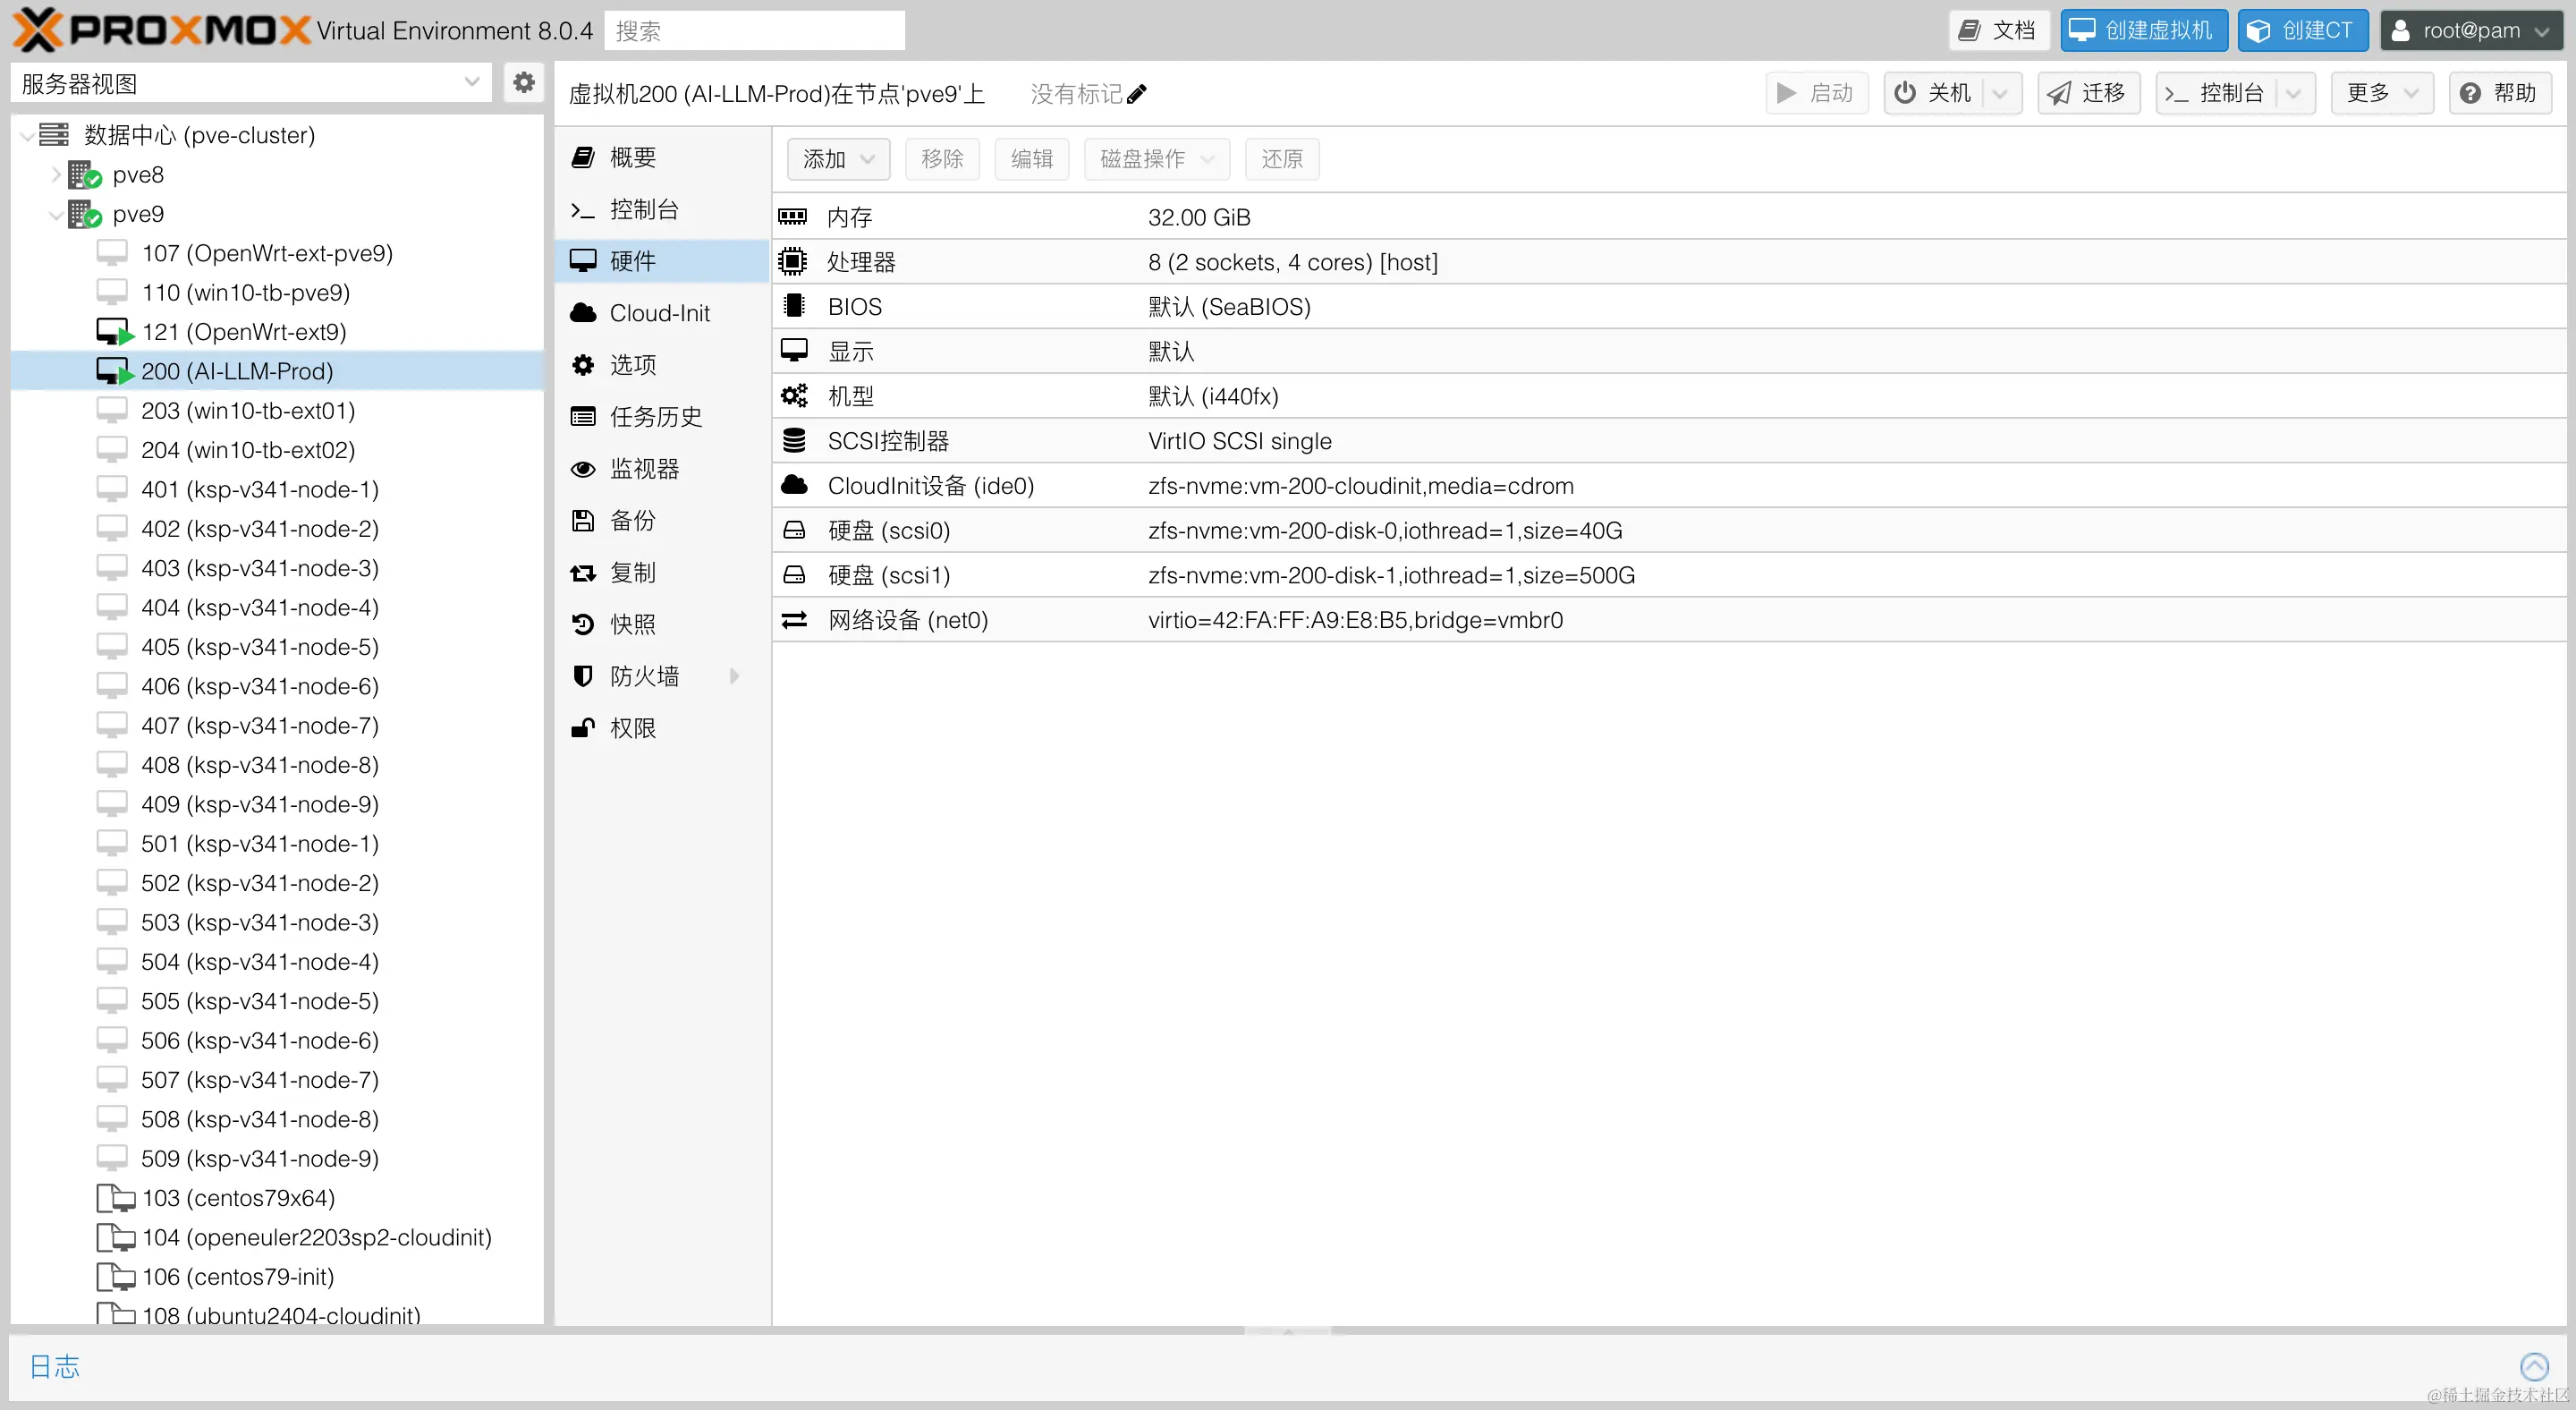
Task: Collapse the pve9 node in the server tree
Action: [56, 213]
